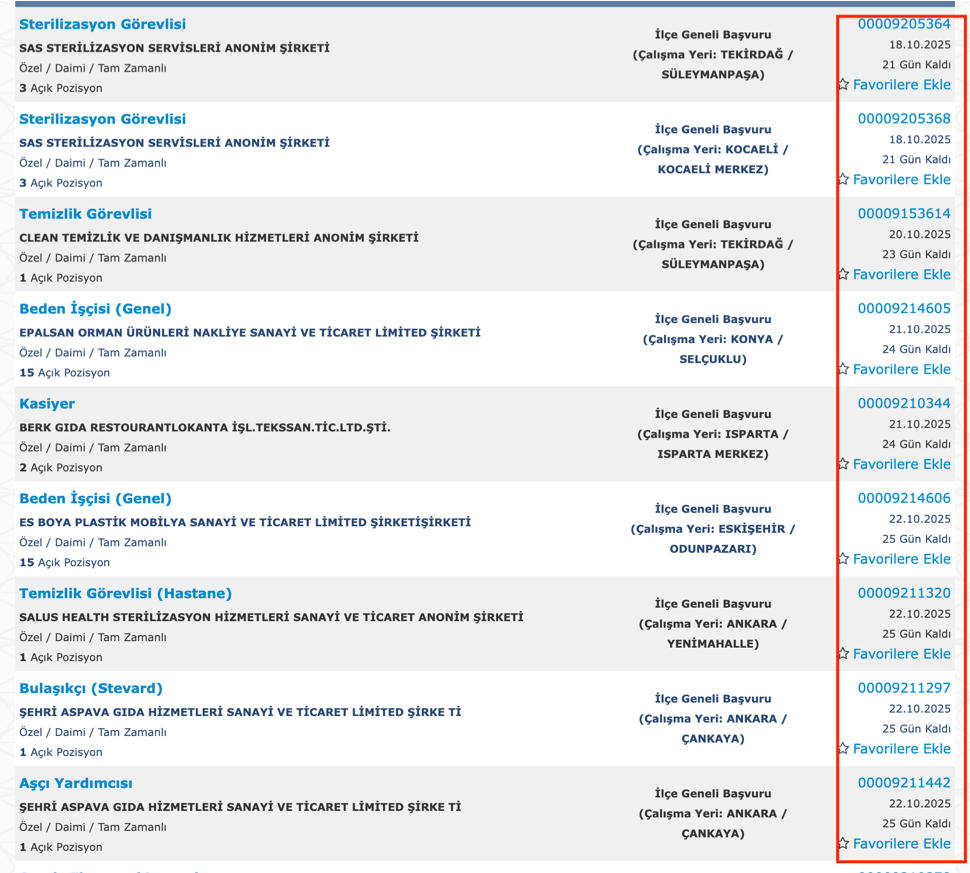Image resolution: width=970 pixels, height=873 pixels.
Task: Click the favorite star for listing 00009214605
Action: (844, 369)
